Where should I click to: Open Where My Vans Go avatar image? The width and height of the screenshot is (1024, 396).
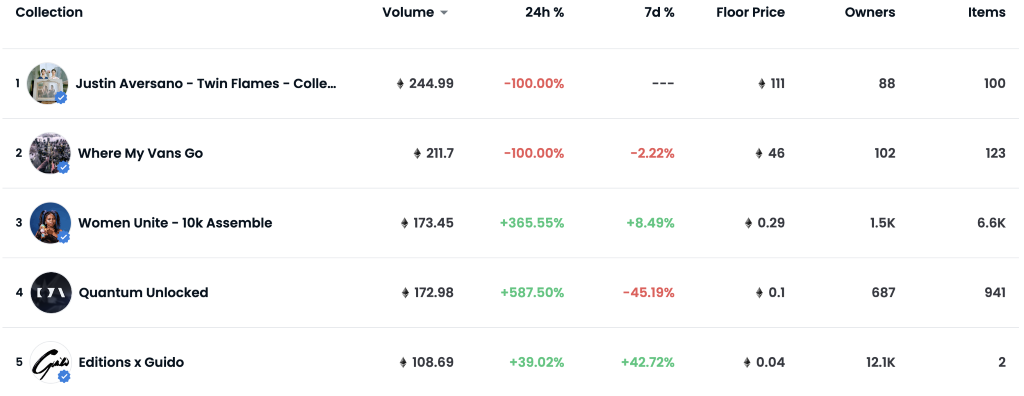[x=50, y=153]
